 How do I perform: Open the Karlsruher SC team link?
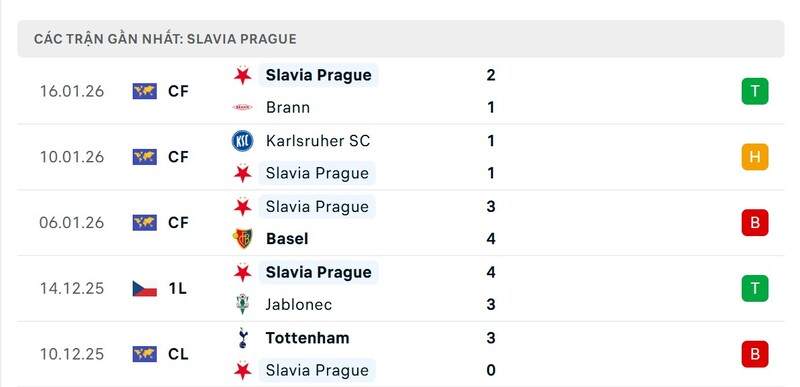[x=318, y=141]
